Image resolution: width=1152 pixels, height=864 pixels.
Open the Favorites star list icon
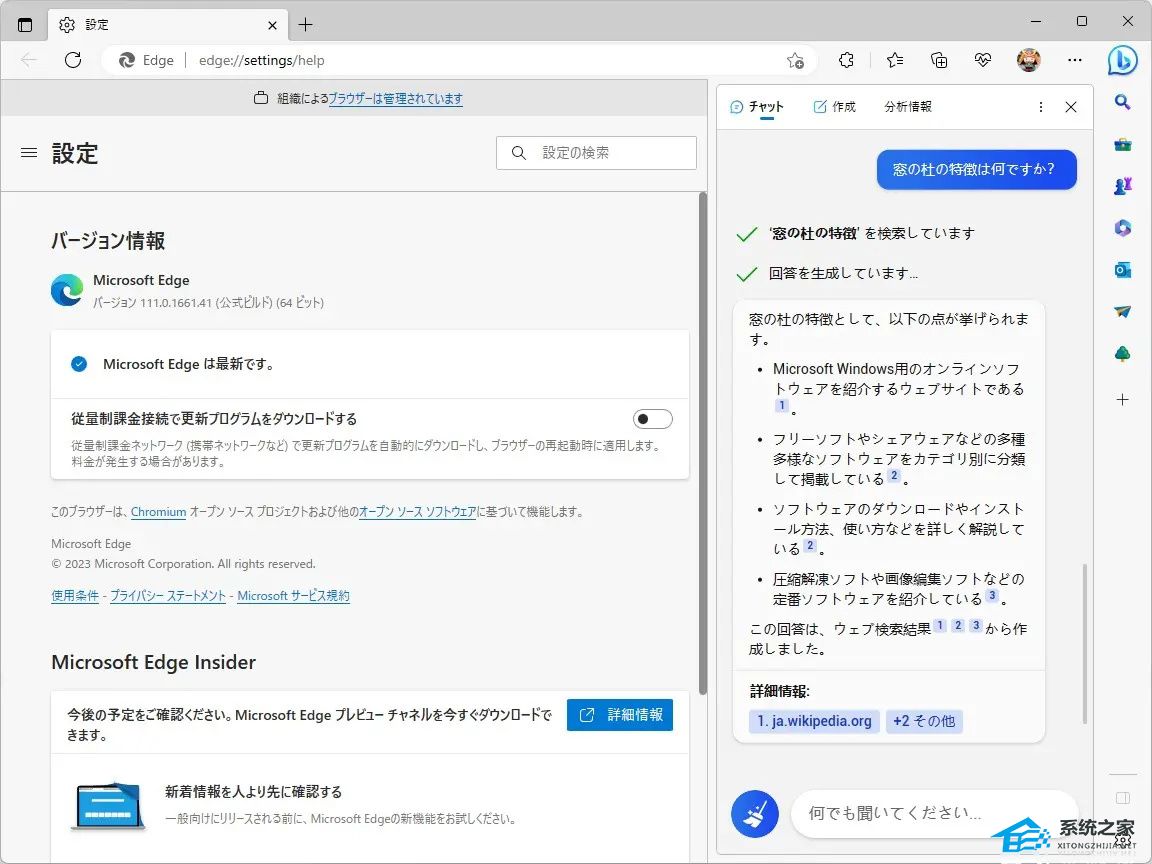click(x=894, y=60)
